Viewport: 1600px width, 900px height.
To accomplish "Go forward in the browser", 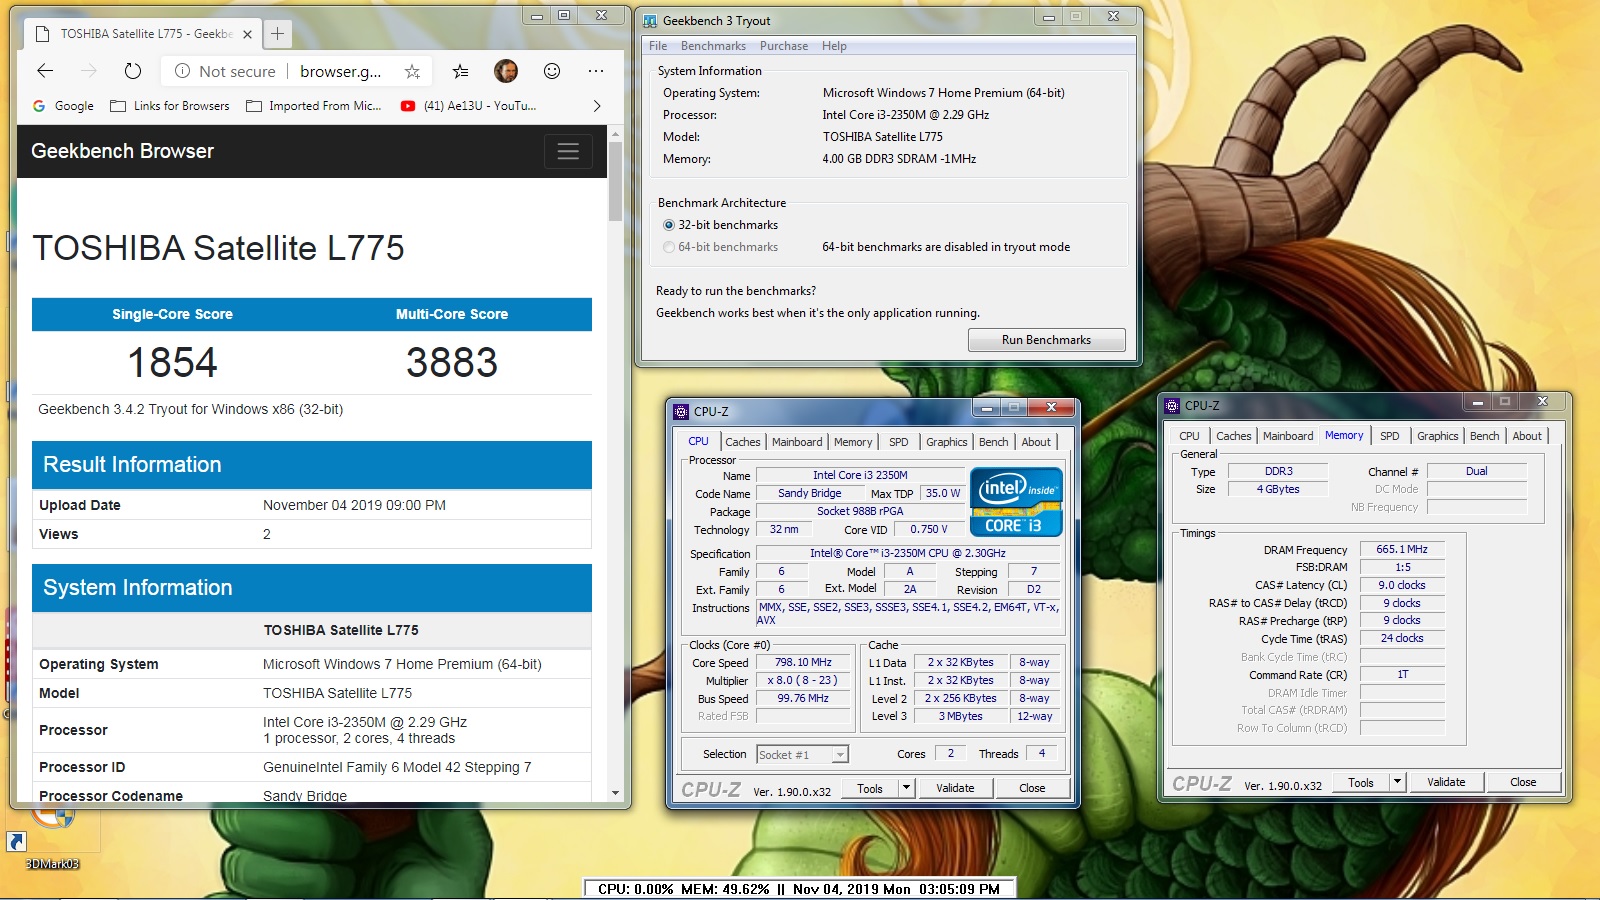I will (89, 71).
